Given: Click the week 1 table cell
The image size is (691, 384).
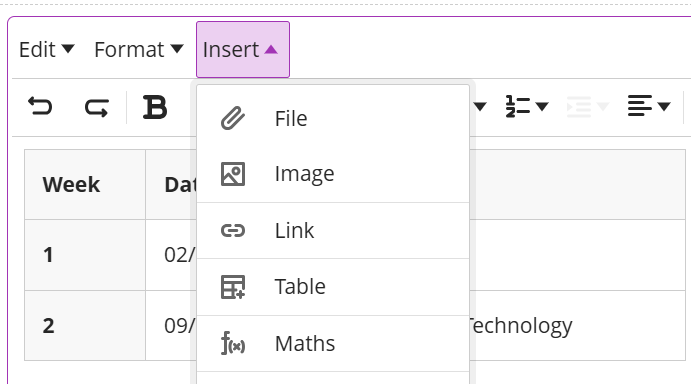Looking at the screenshot, I should [85, 255].
